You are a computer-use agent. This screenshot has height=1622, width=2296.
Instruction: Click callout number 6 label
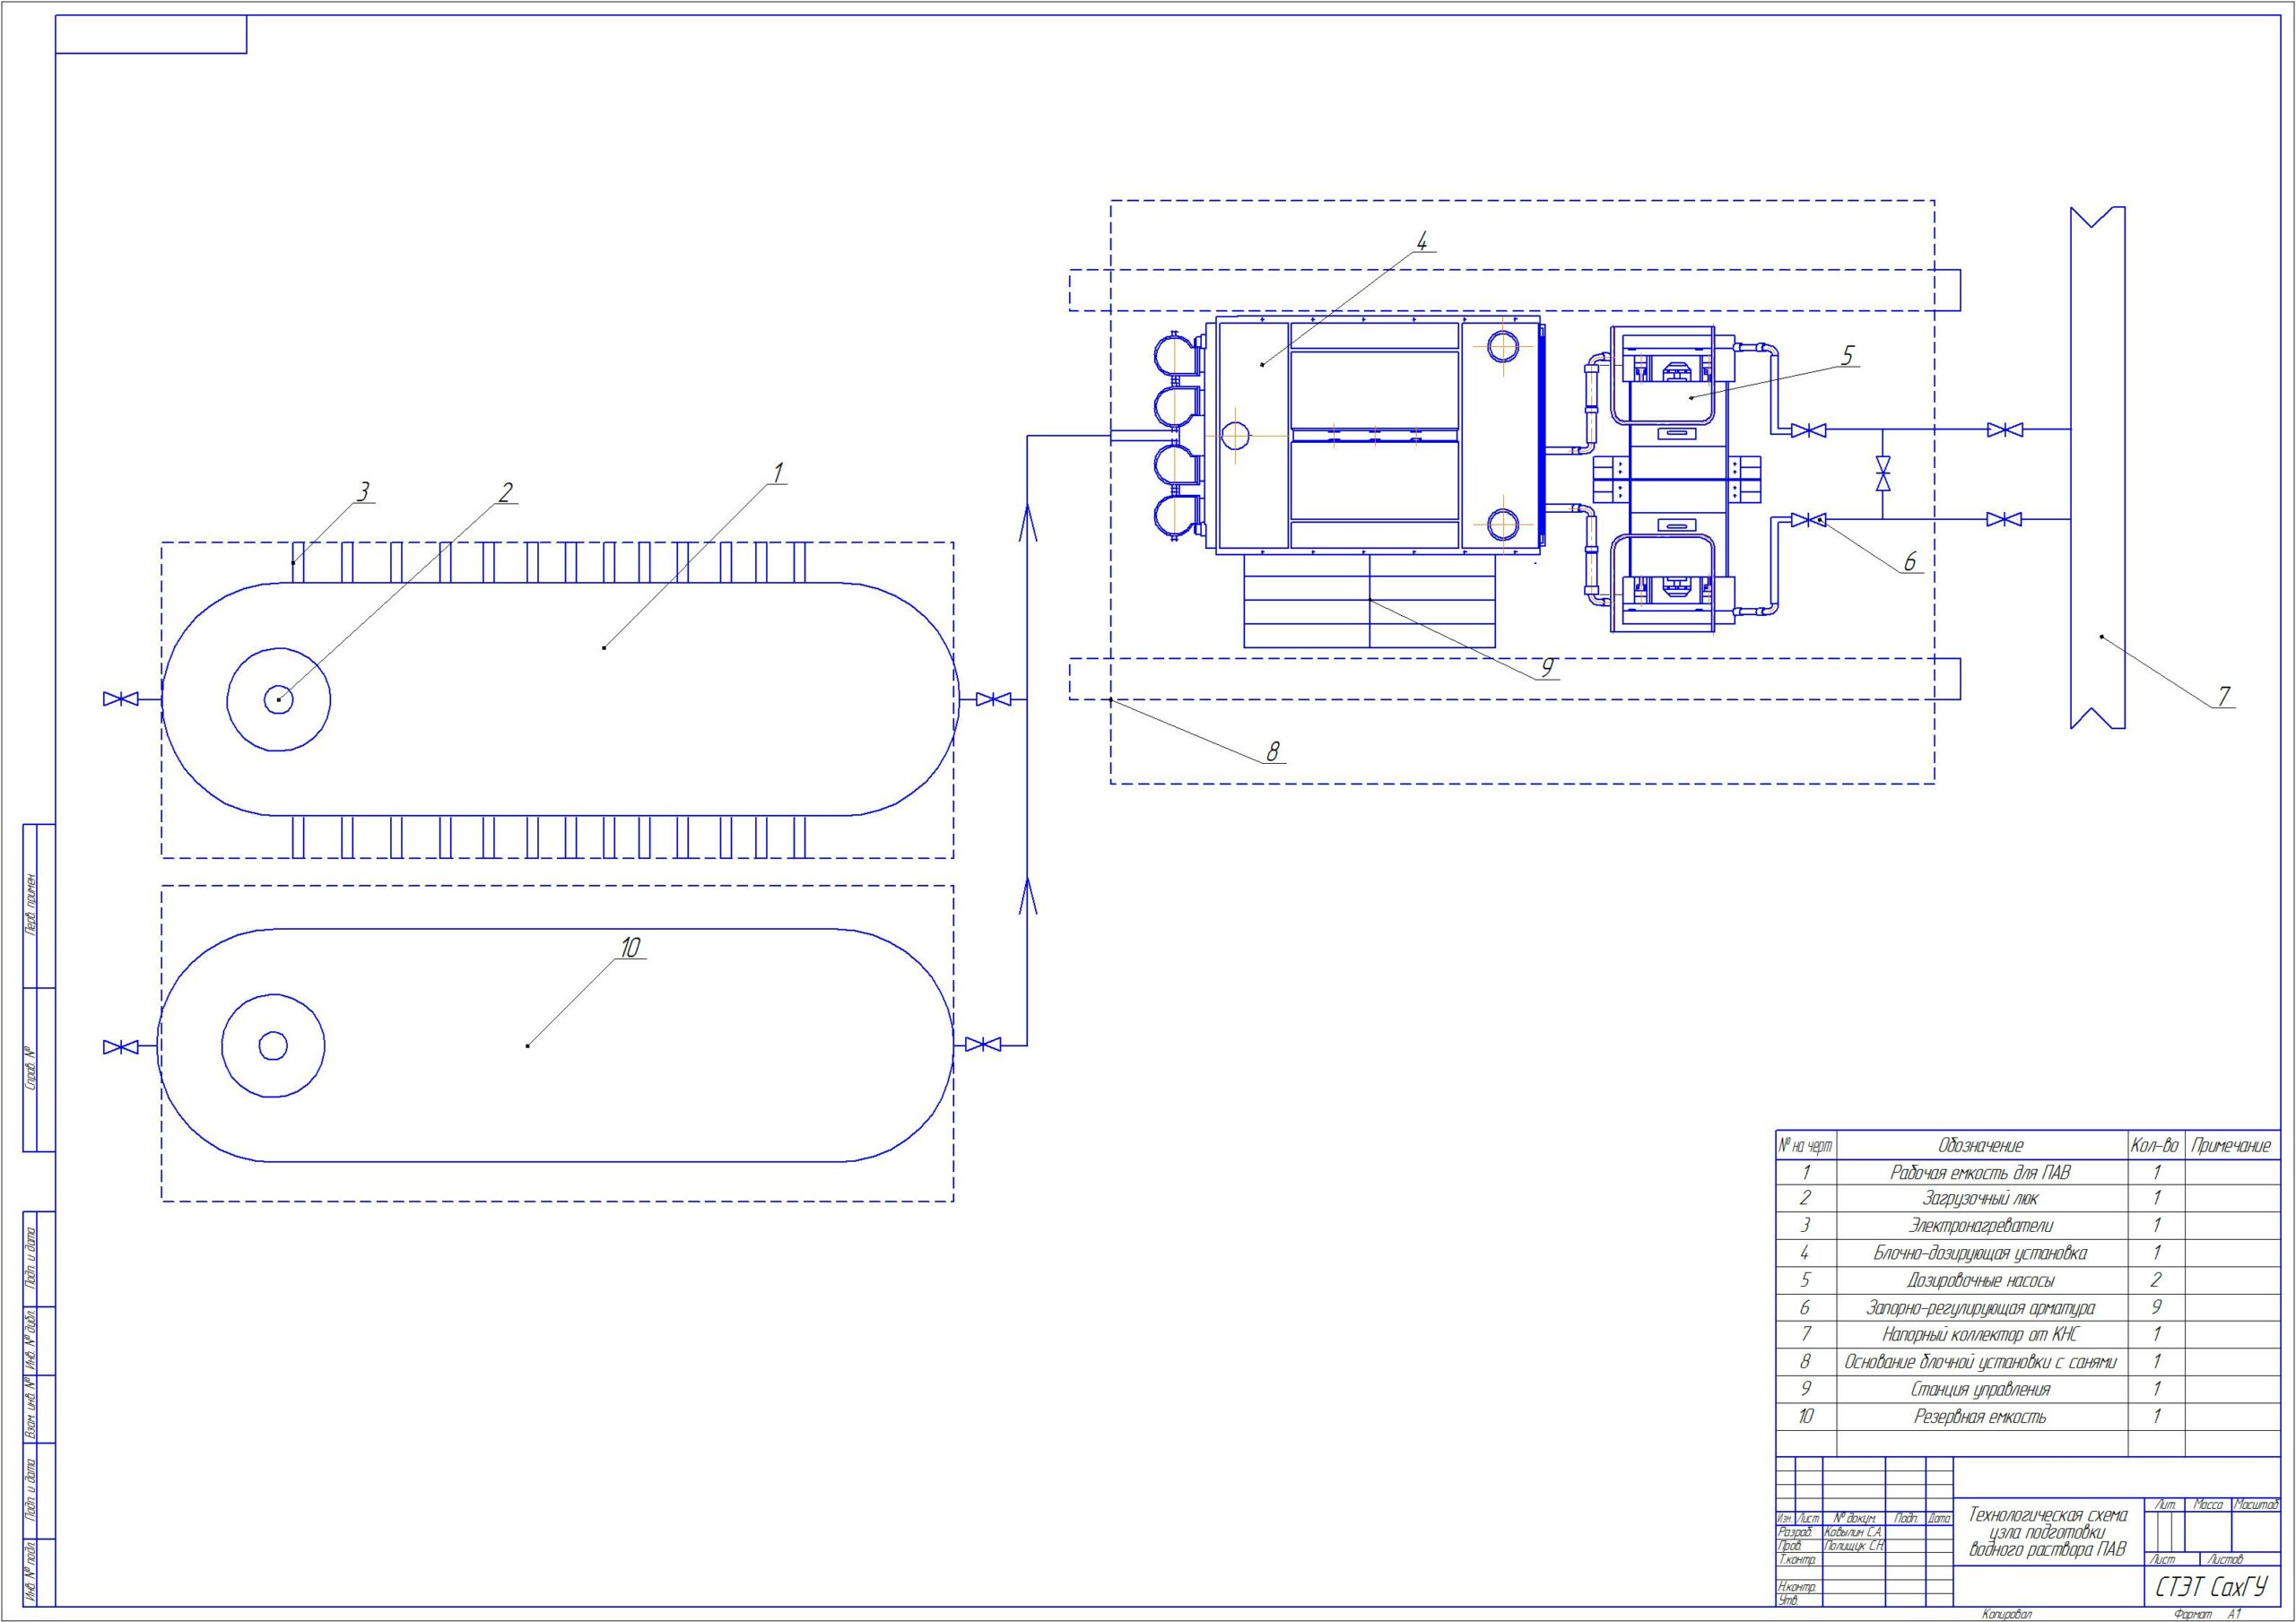coord(1909,563)
